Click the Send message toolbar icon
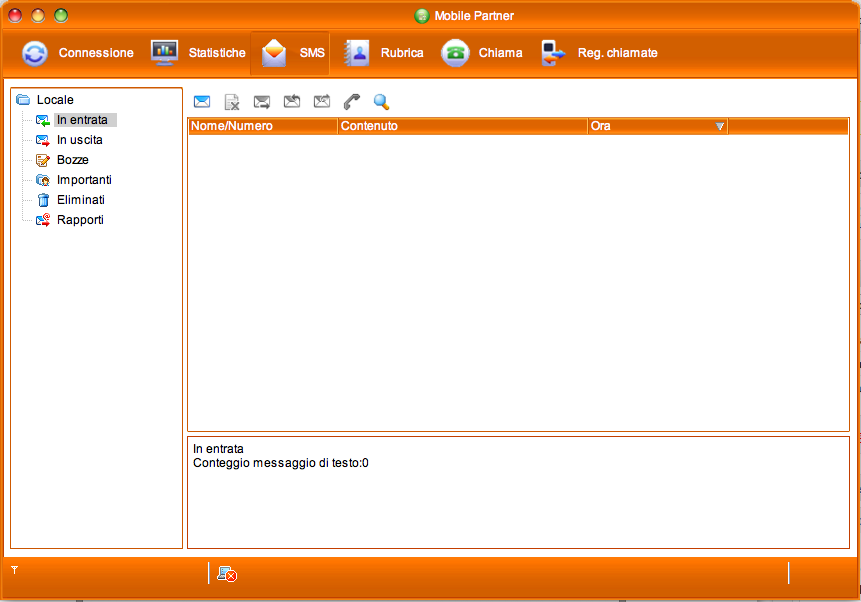Image resolution: width=861 pixels, height=602 pixels. point(262,101)
